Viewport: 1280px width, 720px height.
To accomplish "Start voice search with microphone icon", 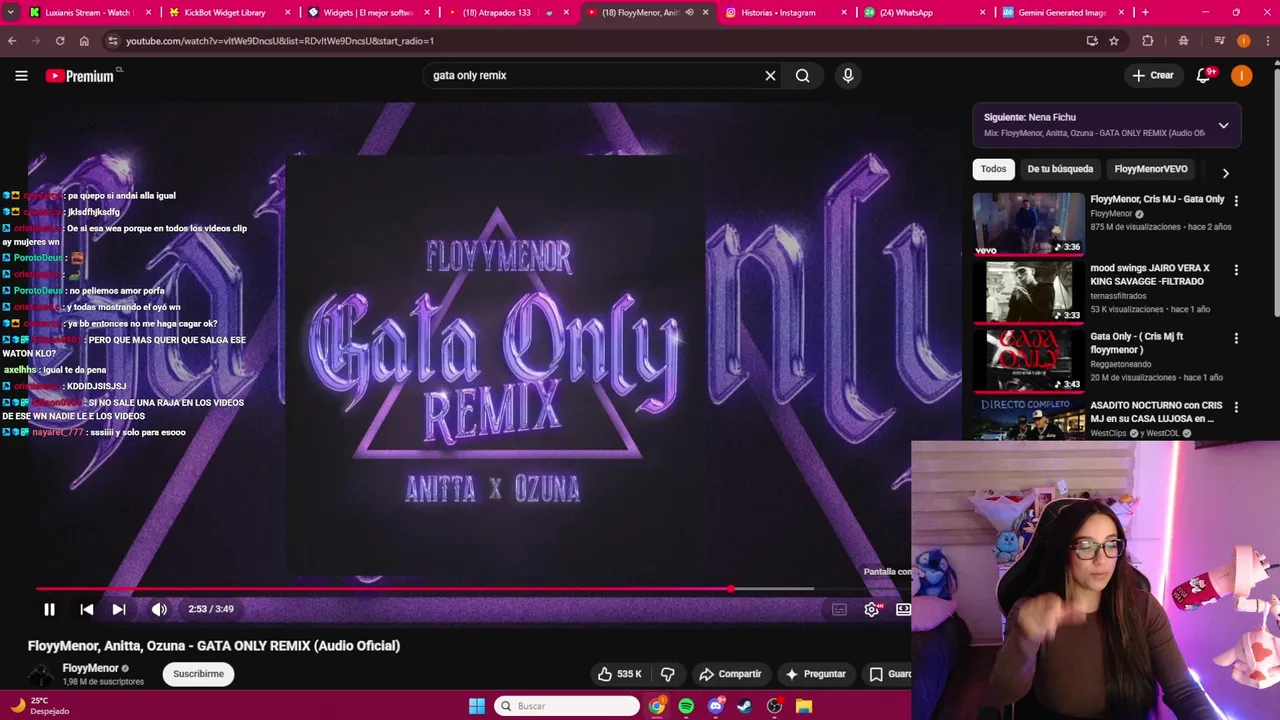I will tap(848, 75).
